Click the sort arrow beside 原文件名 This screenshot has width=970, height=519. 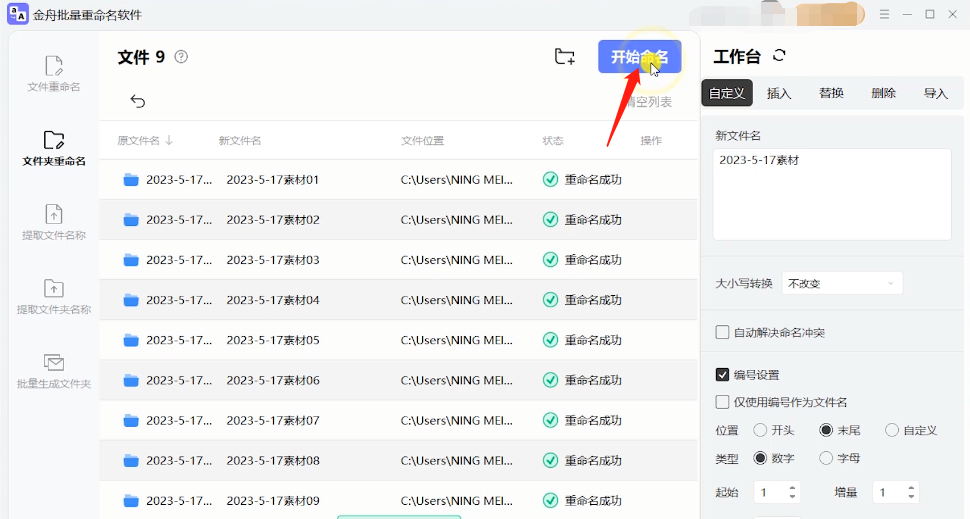169,140
